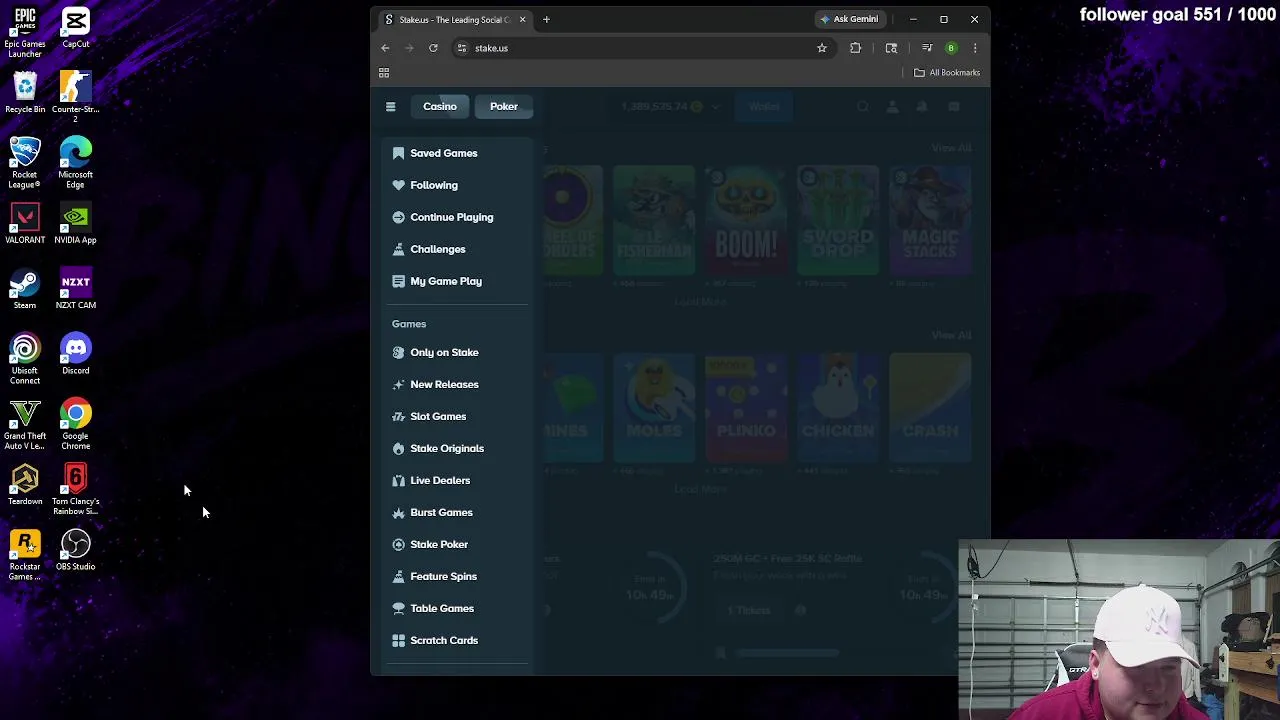Select Epic Games Launcher desktop icon
Viewport: 1280px width, 720px height.
[x=25, y=33]
